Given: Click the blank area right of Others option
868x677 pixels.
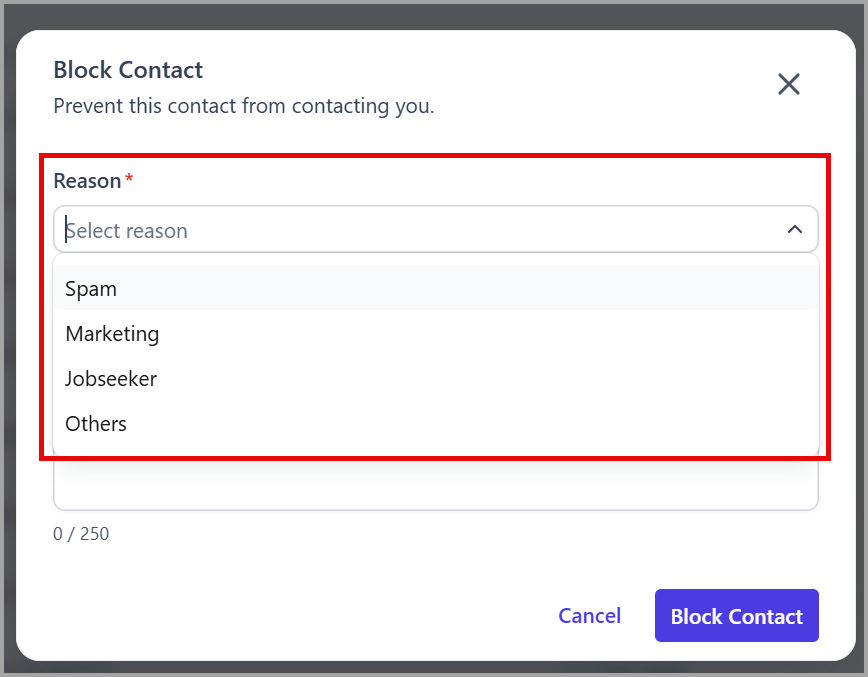Looking at the screenshot, I should (x=471, y=423).
